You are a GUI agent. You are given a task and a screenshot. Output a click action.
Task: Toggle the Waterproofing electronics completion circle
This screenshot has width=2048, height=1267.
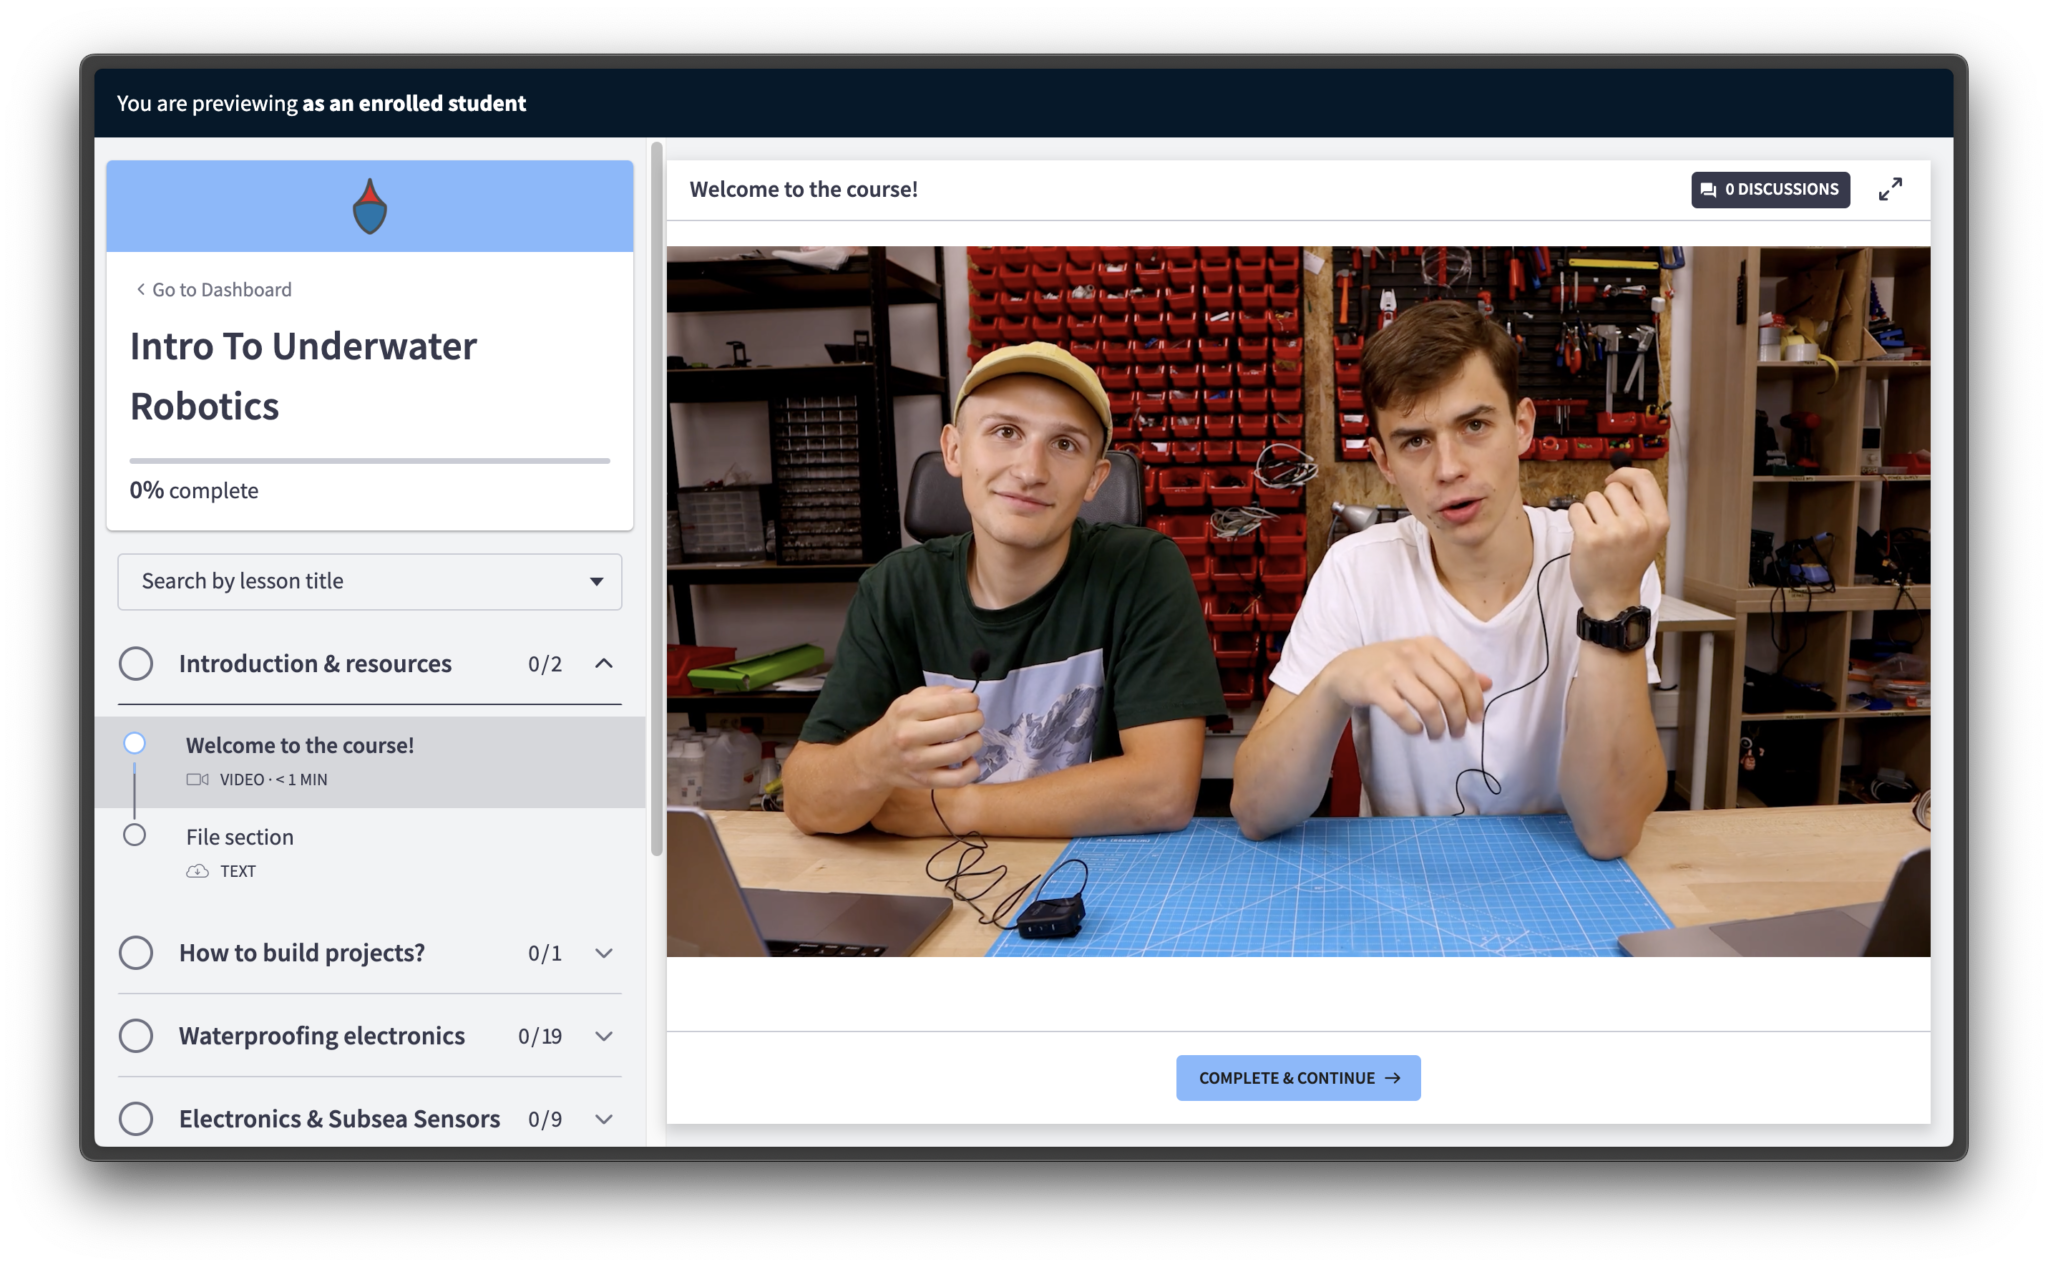click(x=136, y=1036)
